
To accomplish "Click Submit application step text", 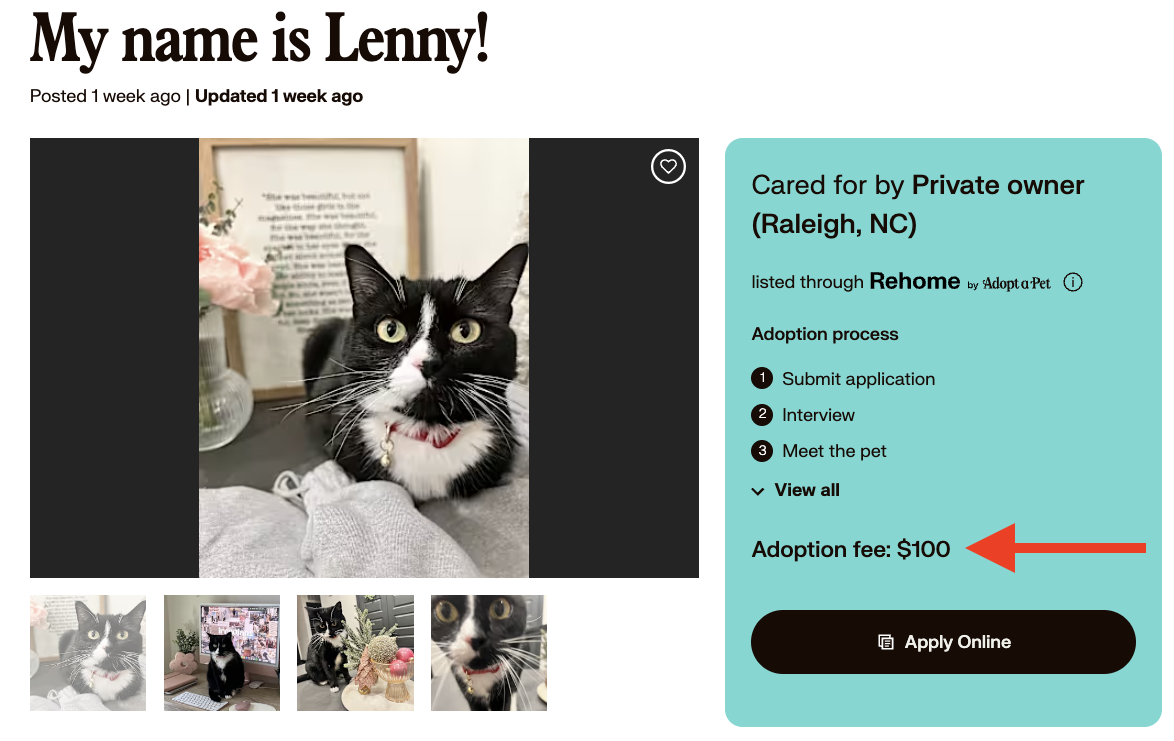I will [858, 379].
